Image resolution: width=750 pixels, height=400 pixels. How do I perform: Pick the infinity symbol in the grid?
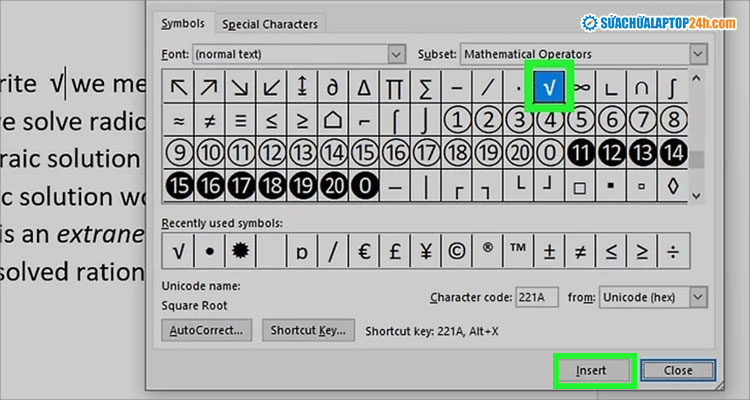click(580, 87)
